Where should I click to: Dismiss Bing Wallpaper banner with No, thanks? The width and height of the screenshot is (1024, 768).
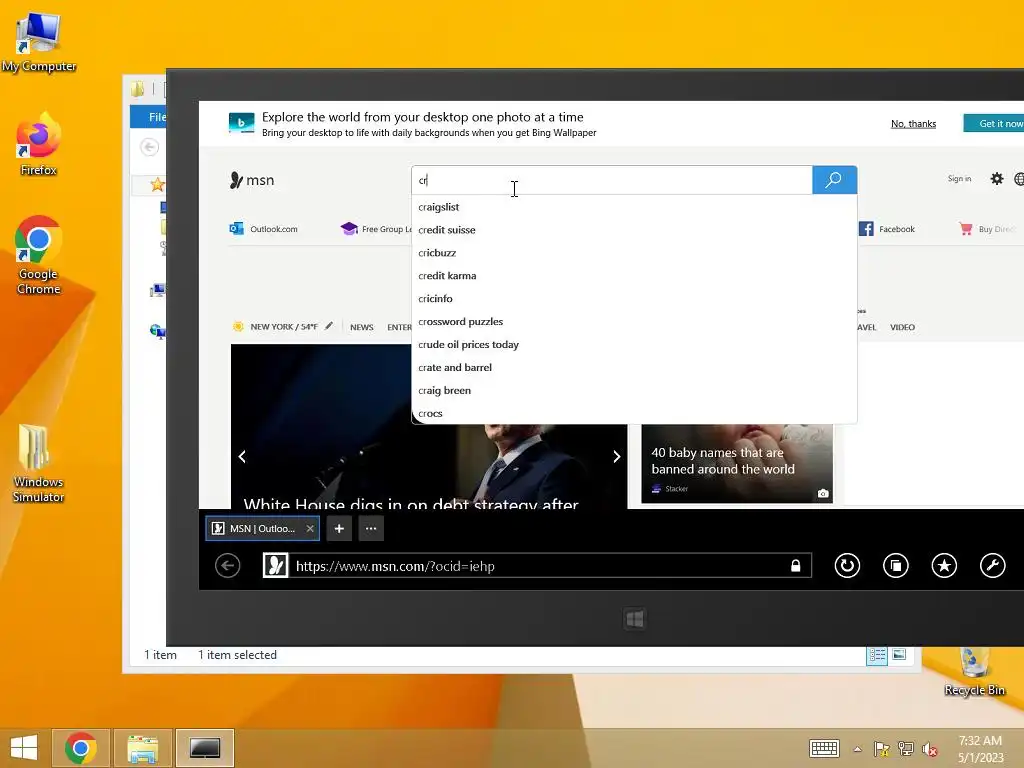click(x=913, y=123)
